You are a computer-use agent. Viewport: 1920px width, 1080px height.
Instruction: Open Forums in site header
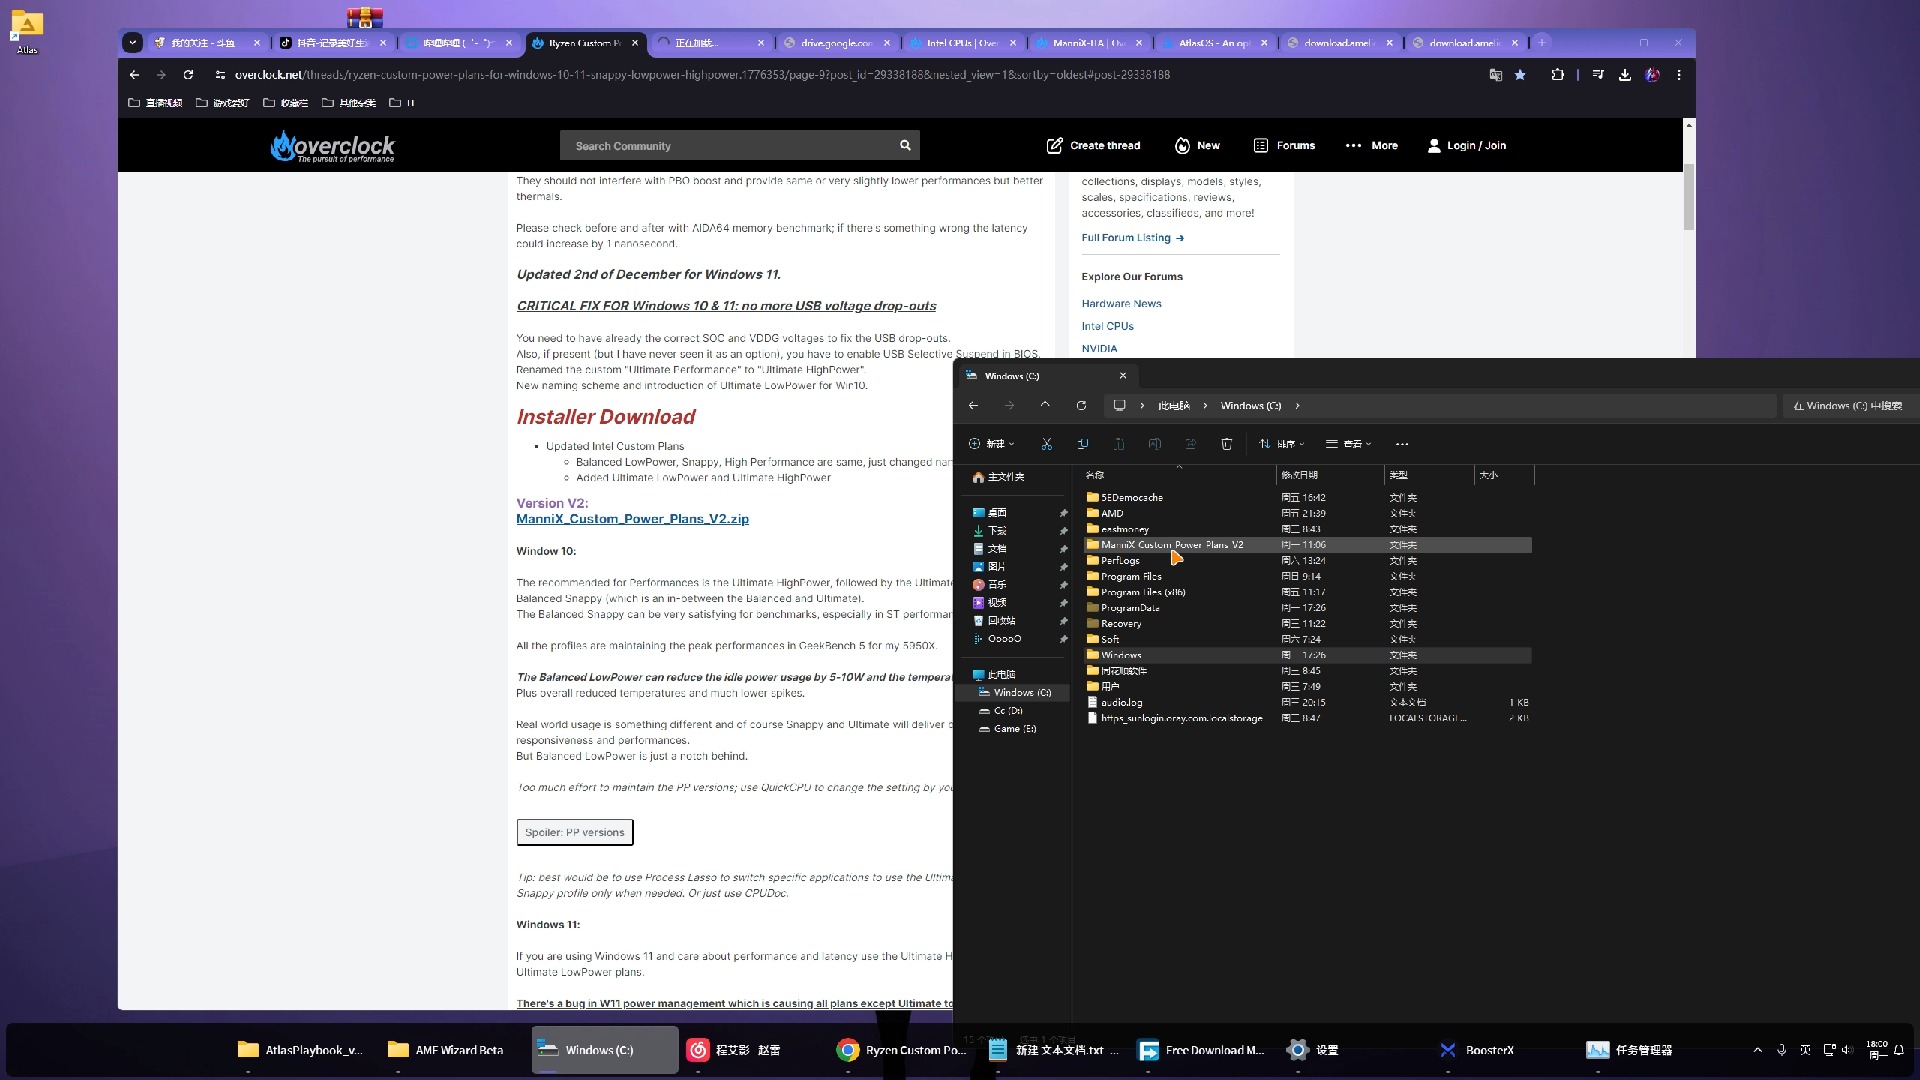1284,145
